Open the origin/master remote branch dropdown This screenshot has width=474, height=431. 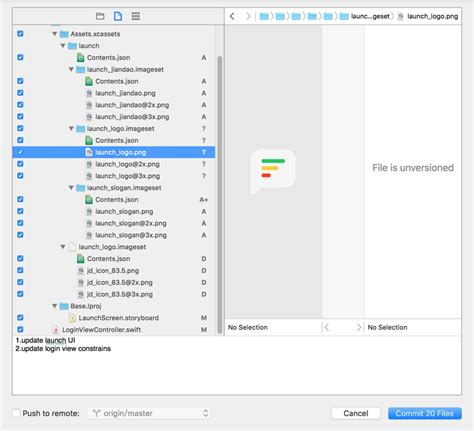click(149, 413)
